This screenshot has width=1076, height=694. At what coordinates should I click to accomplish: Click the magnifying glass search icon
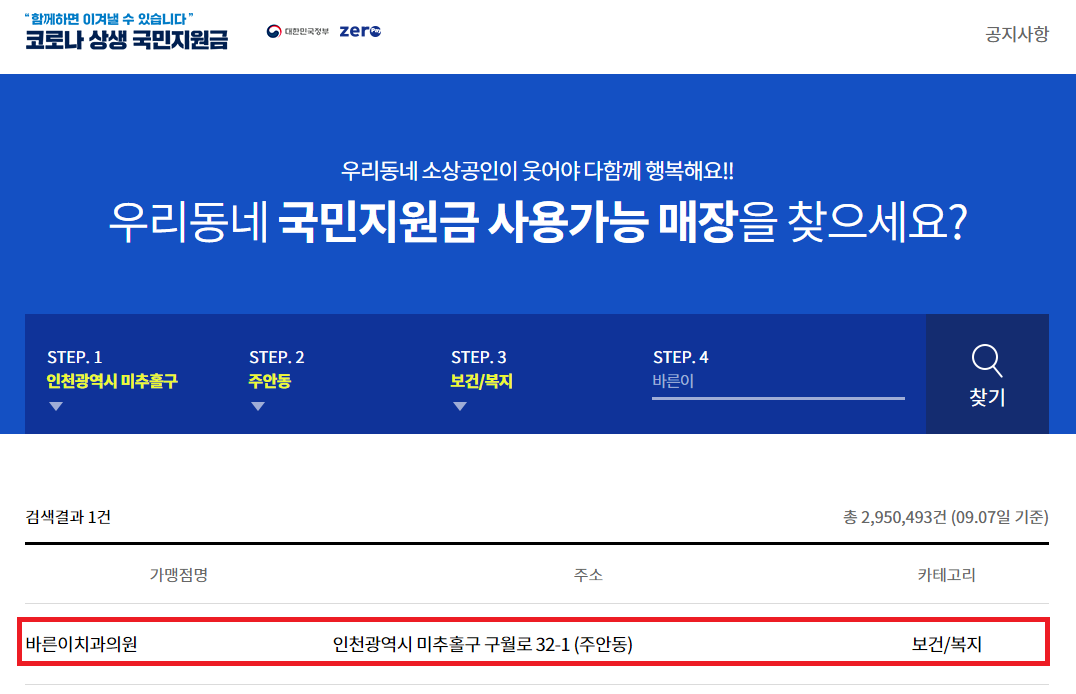(x=987, y=360)
